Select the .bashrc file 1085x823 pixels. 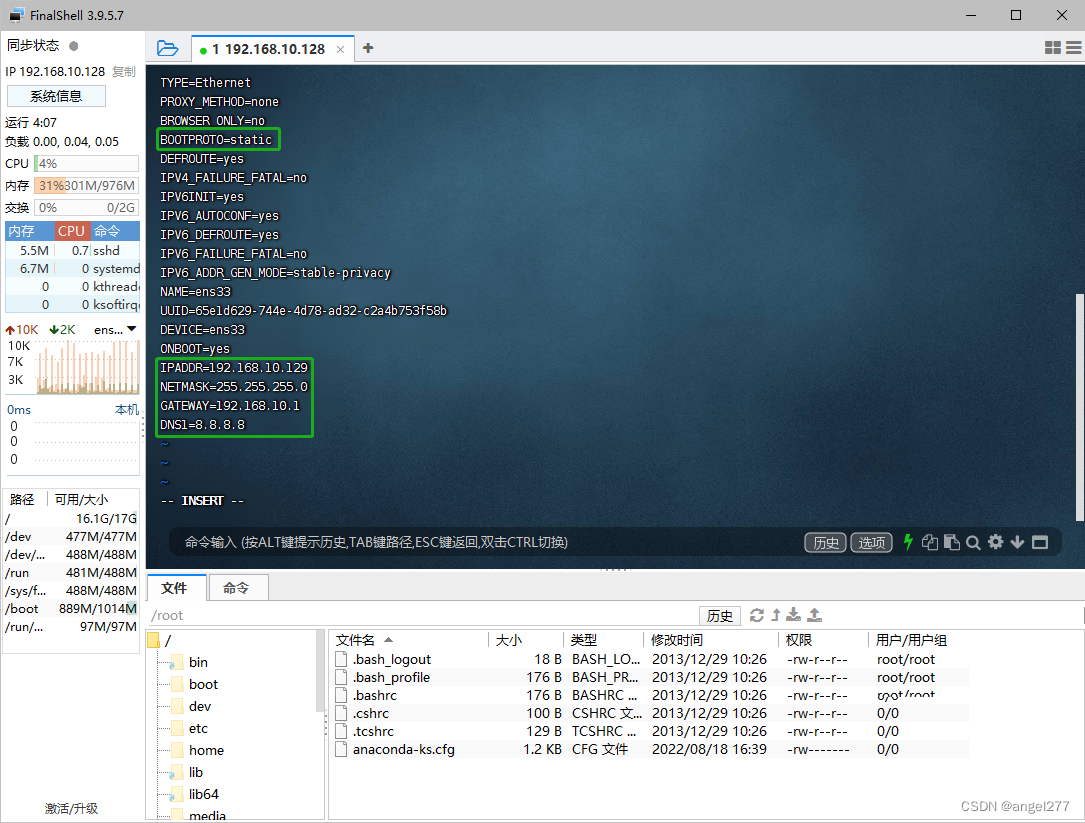[374, 696]
